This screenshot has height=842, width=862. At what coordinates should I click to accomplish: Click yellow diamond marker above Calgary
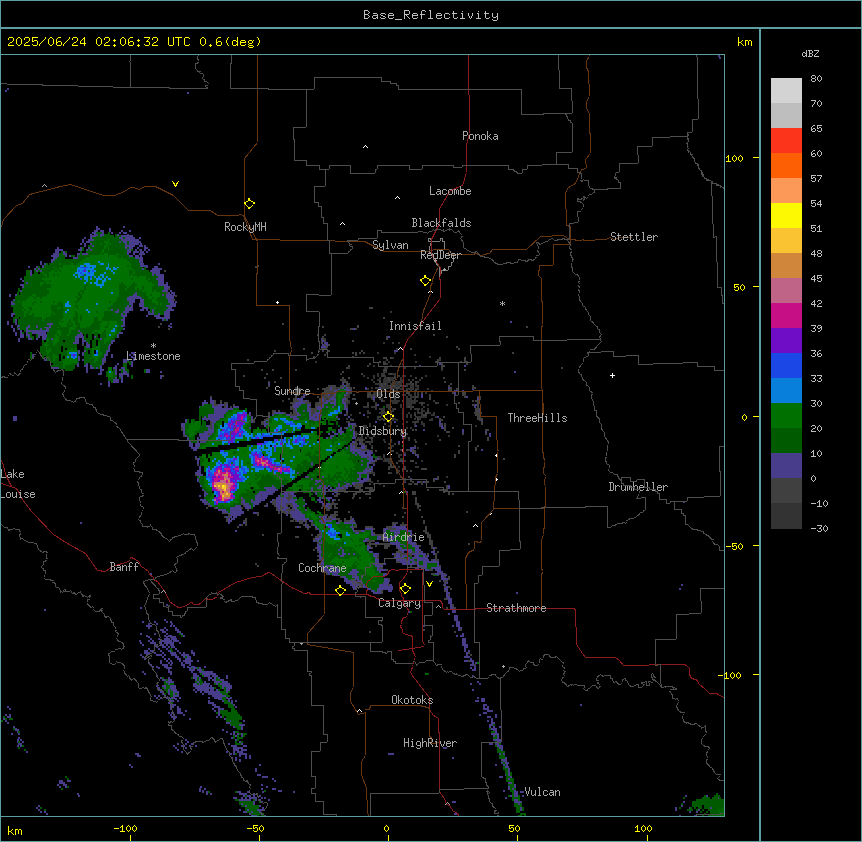pos(405,589)
